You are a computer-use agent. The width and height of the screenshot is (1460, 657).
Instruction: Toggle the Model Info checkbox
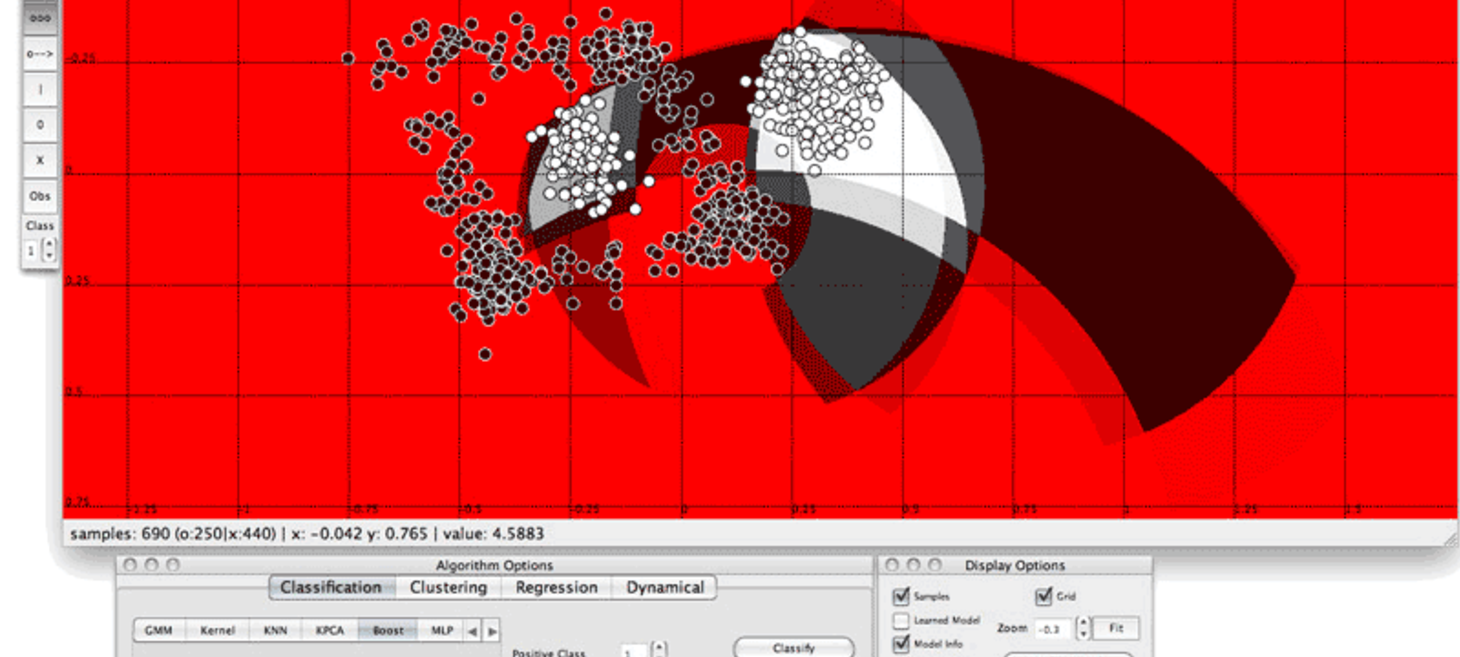(x=902, y=644)
